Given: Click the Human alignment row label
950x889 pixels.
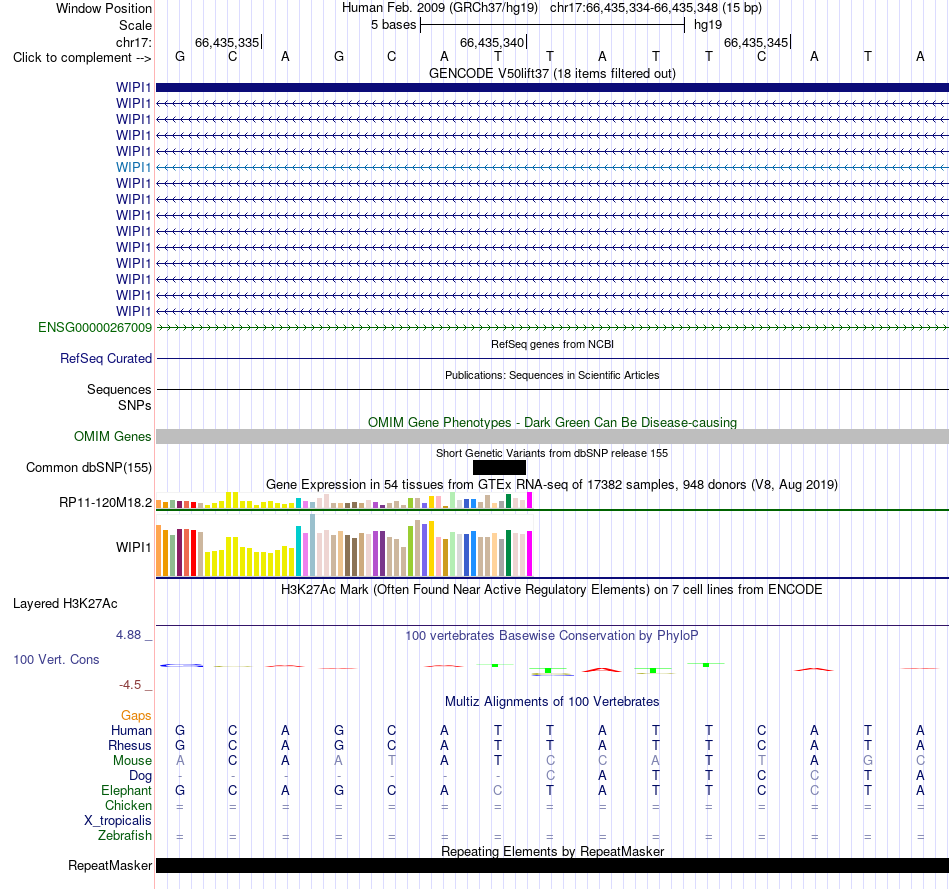Looking at the screenshot, I should (131, 731).
